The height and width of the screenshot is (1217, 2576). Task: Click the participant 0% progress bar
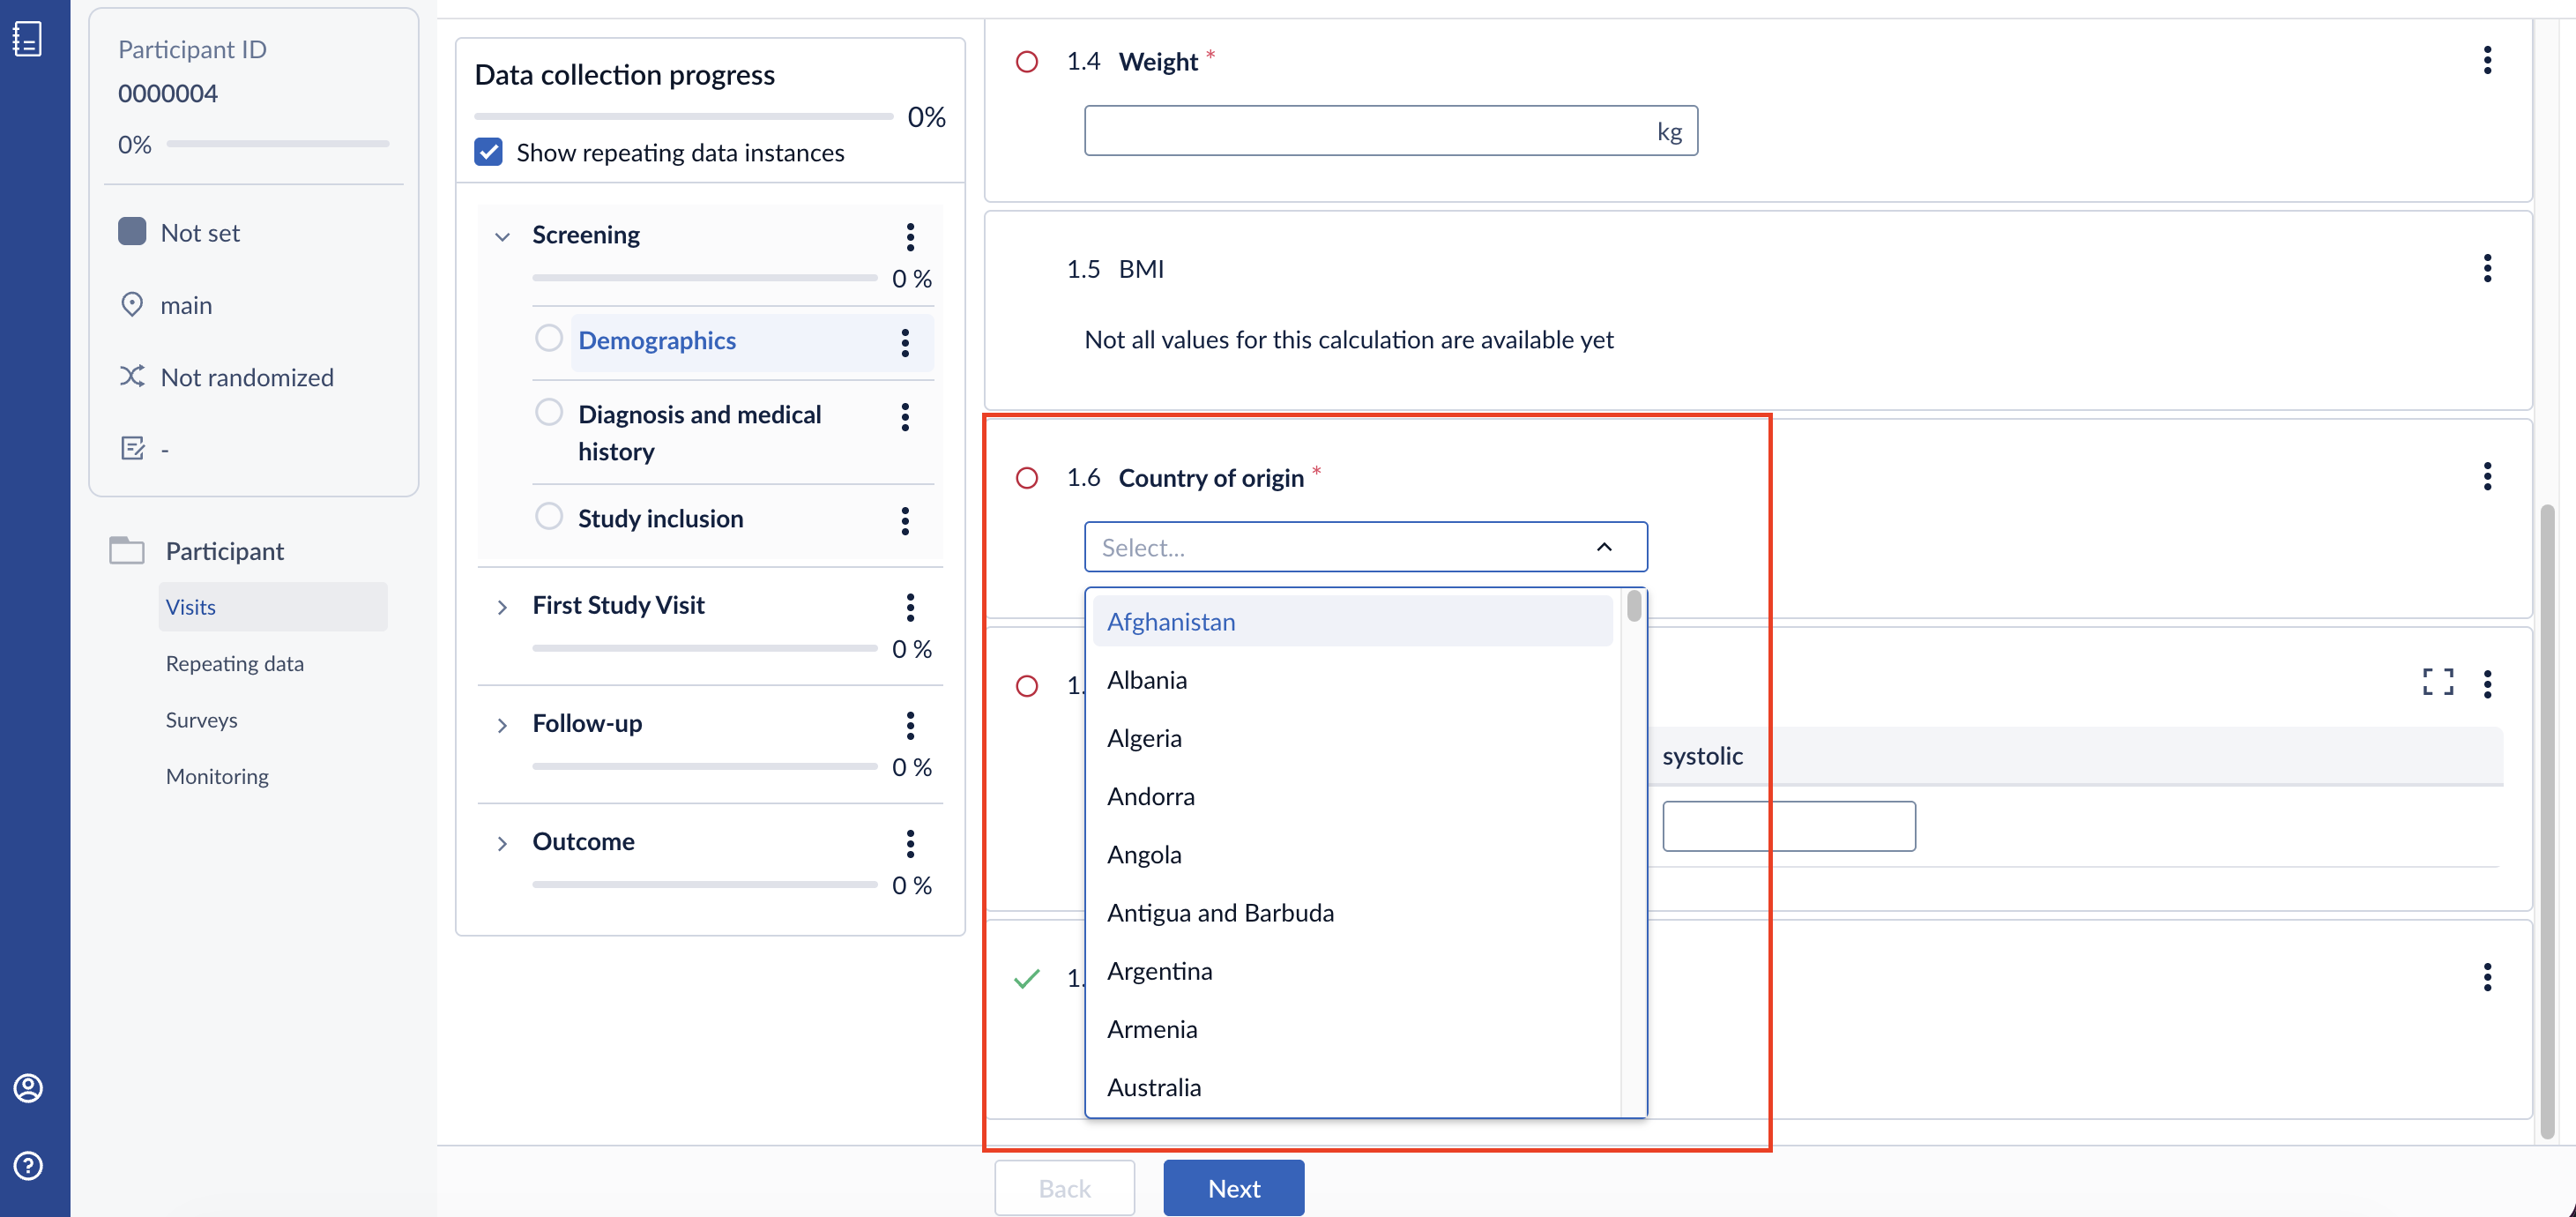278,144
